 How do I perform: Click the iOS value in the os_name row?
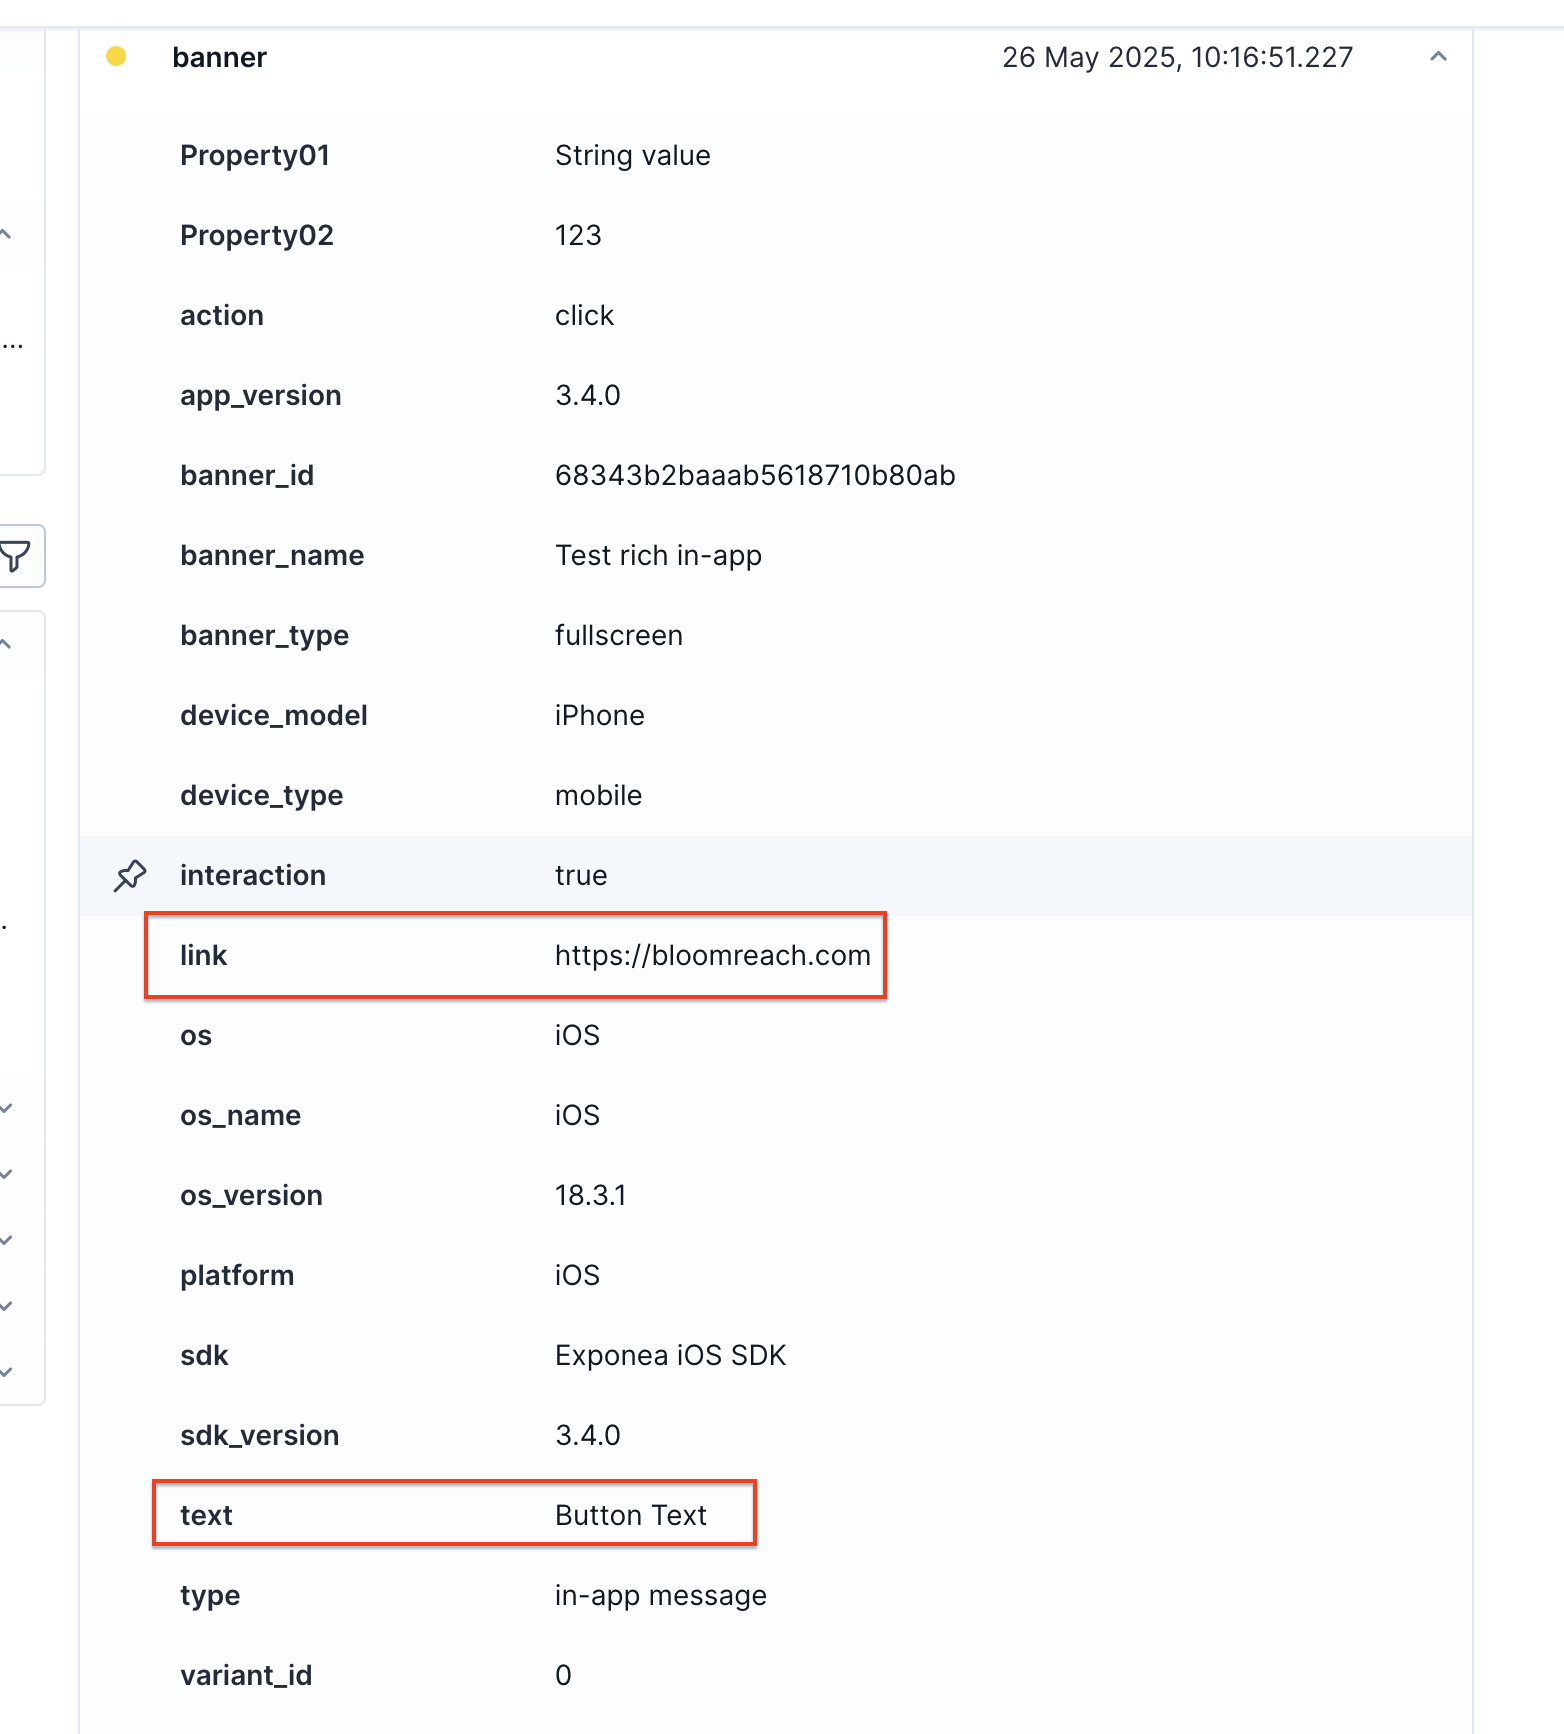point(577,1115)
